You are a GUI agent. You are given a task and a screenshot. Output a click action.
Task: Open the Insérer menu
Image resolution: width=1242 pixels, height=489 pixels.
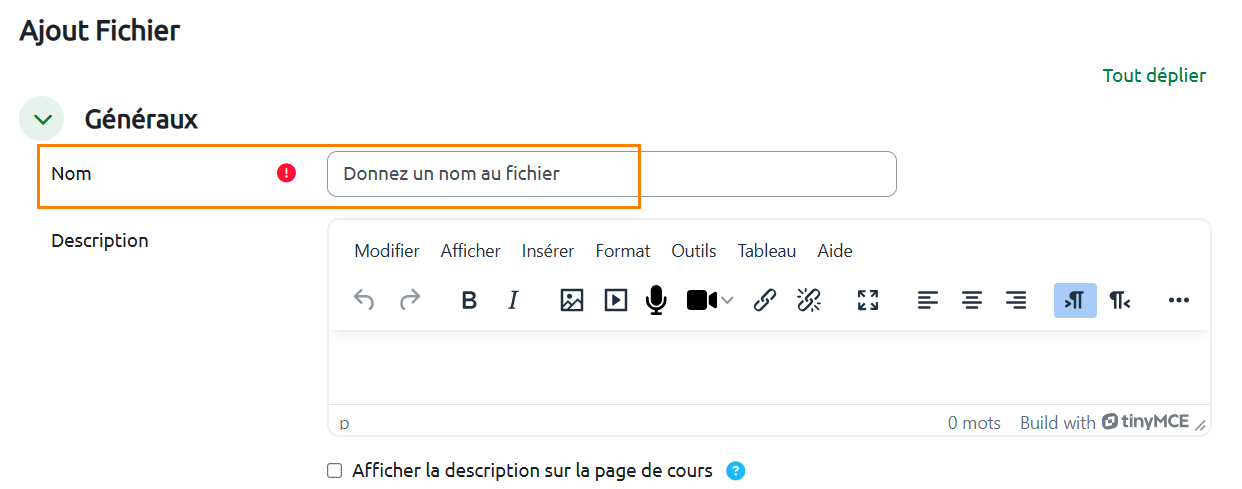point(547,251)
